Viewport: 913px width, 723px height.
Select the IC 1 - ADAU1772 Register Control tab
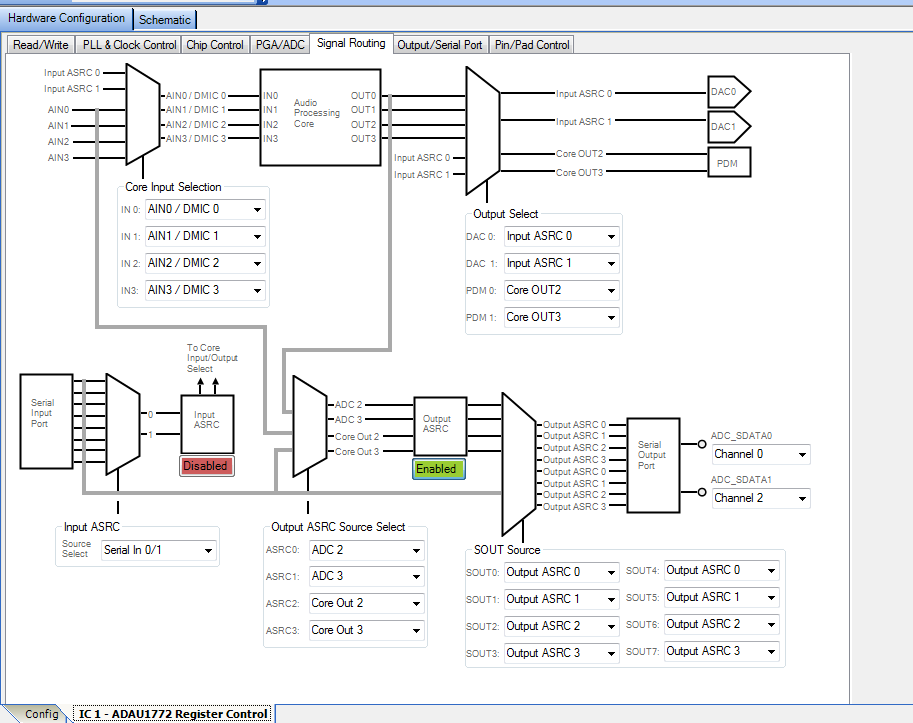point(173,714)
